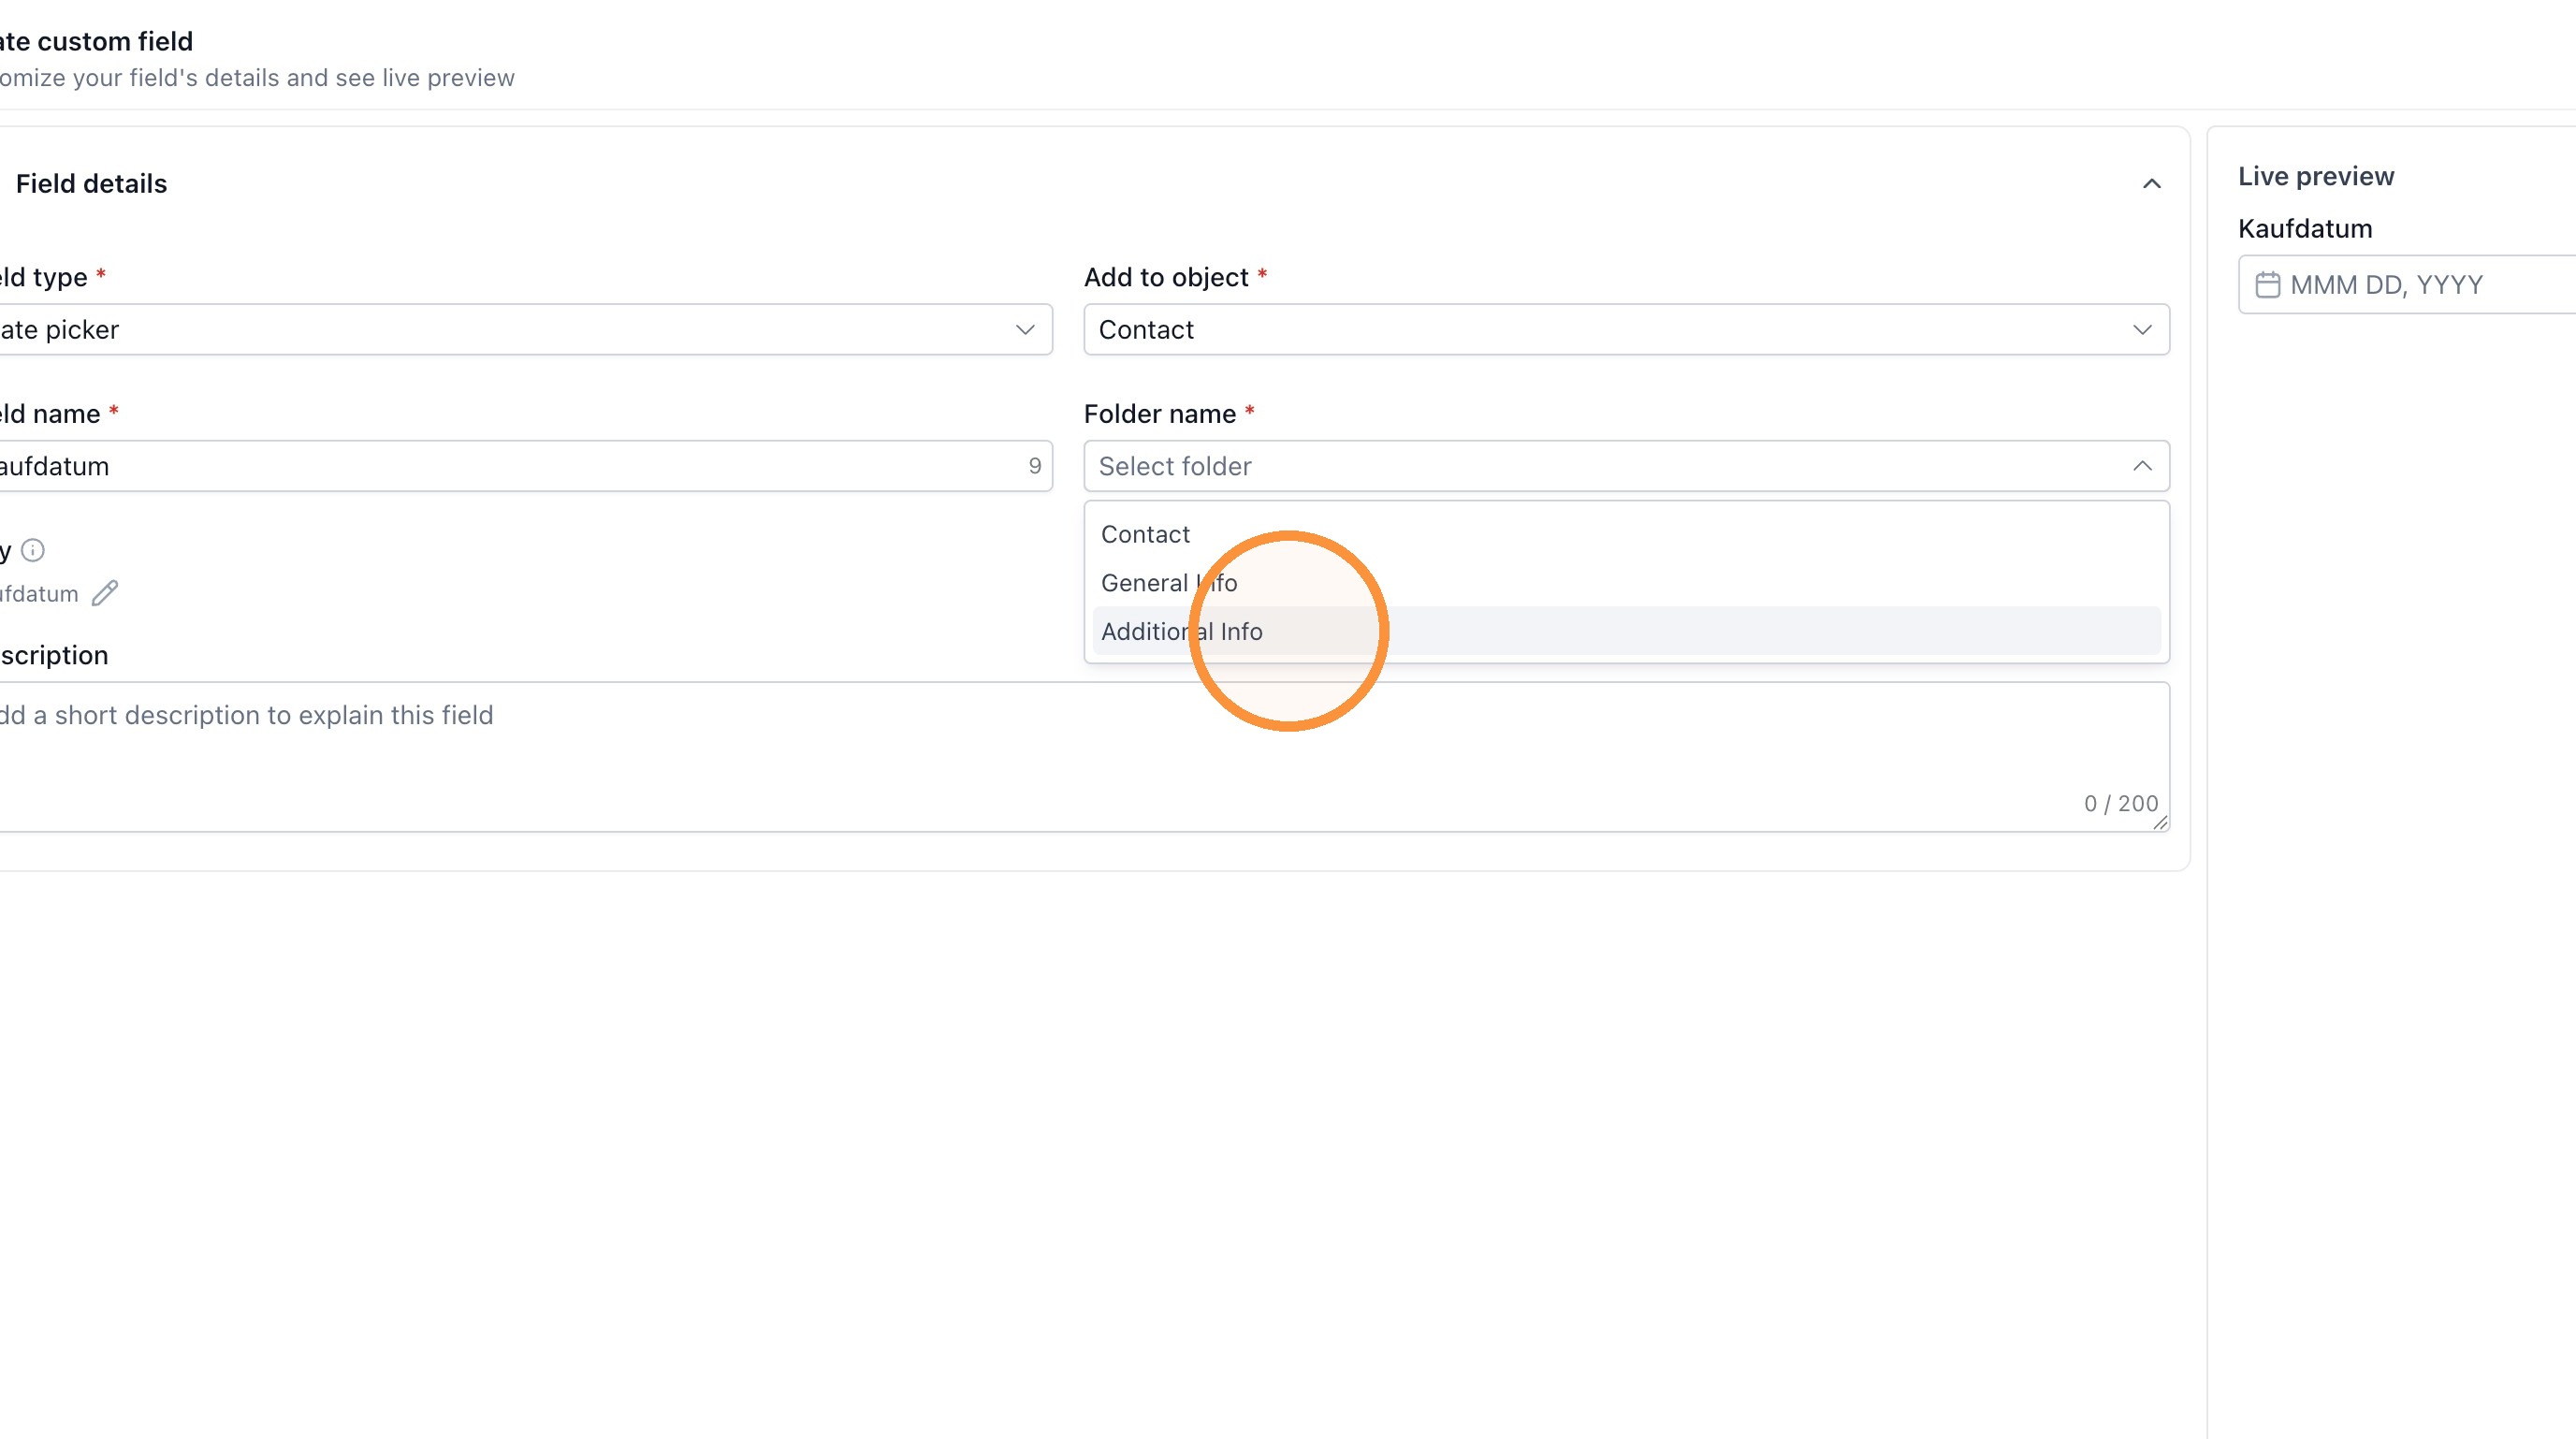Choose Contact folder option
The width and height of the screenshot is (2576, 1439).
pyautogui.click(x=1626, y=534)
